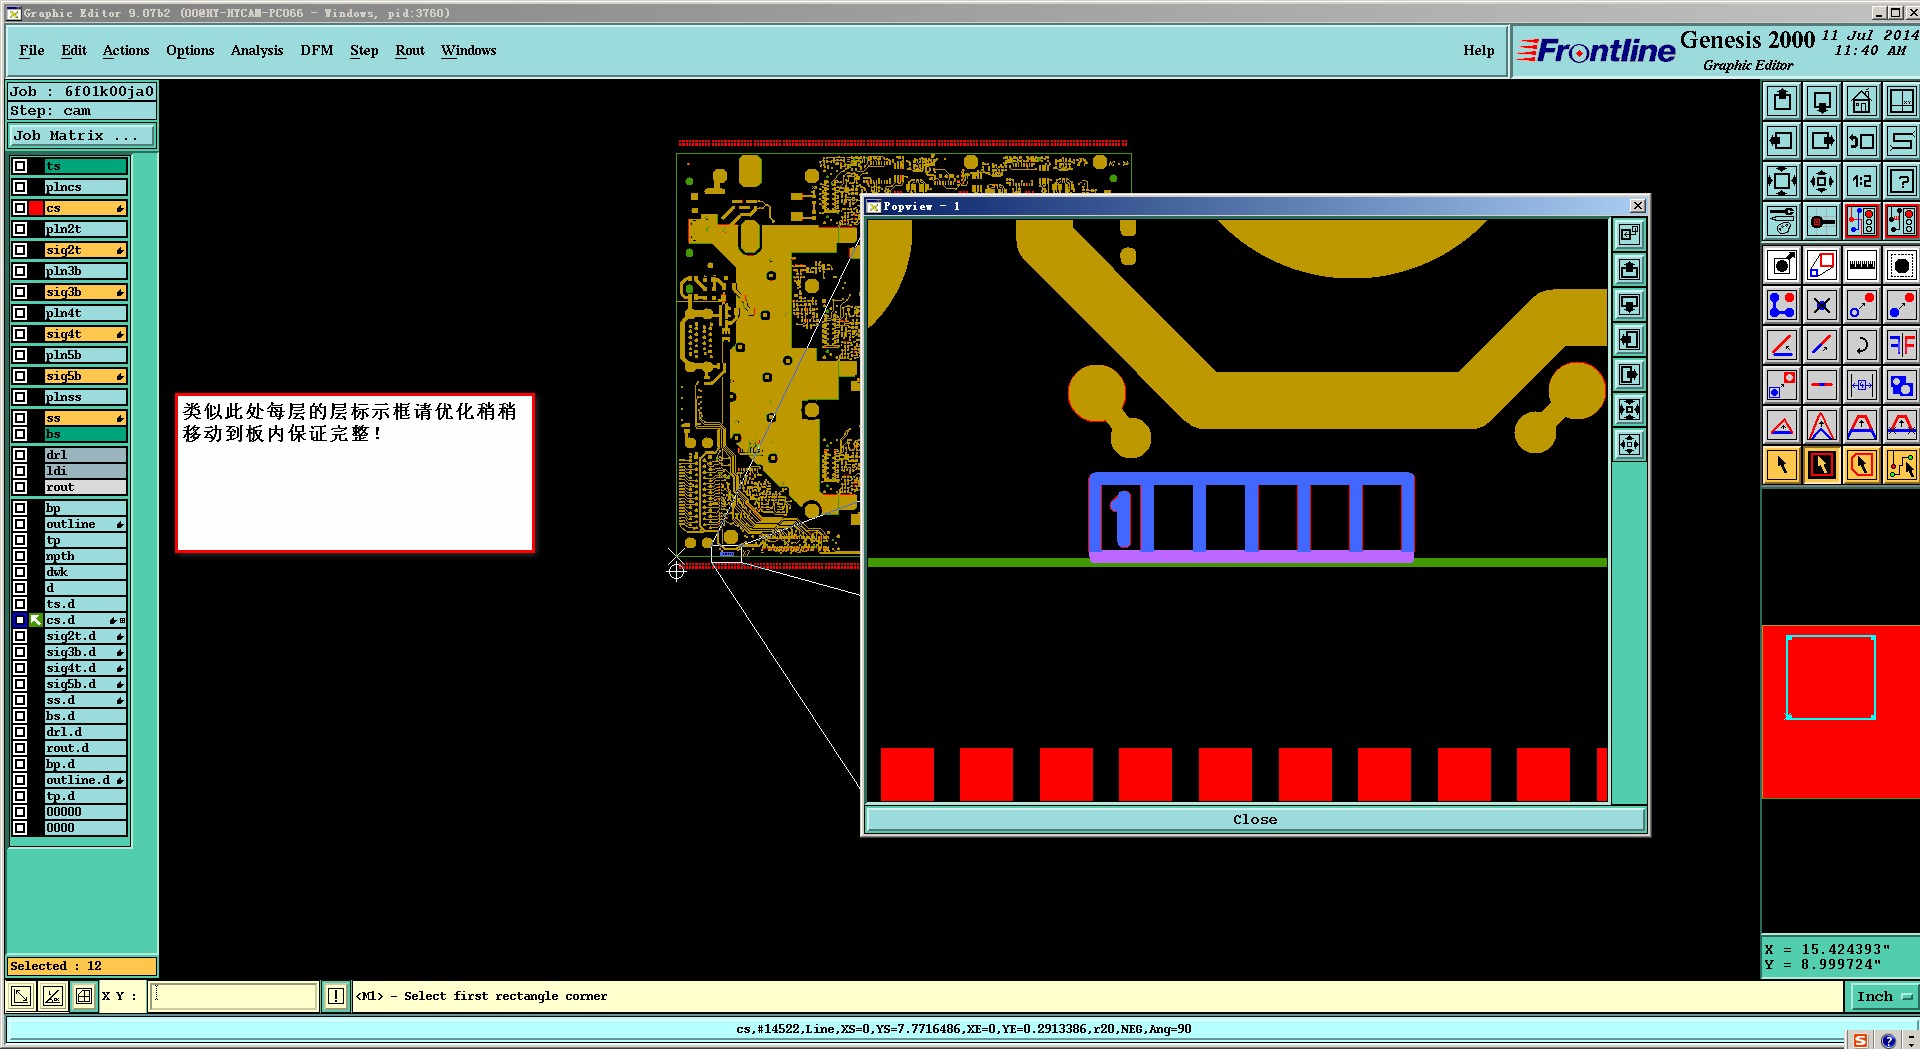Click the delete feature X icon
This screenshot has height=1049, width=1920.
(1822, 306)
